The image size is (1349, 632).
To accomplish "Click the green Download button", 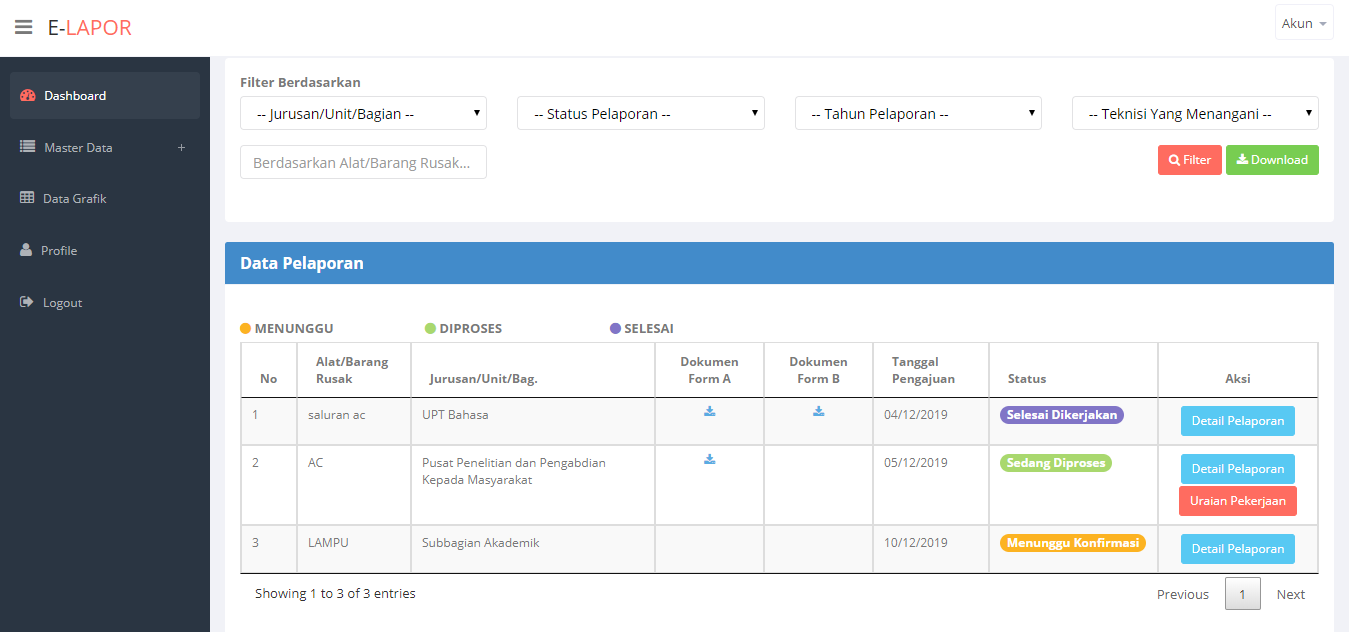I will (1272, 160).
